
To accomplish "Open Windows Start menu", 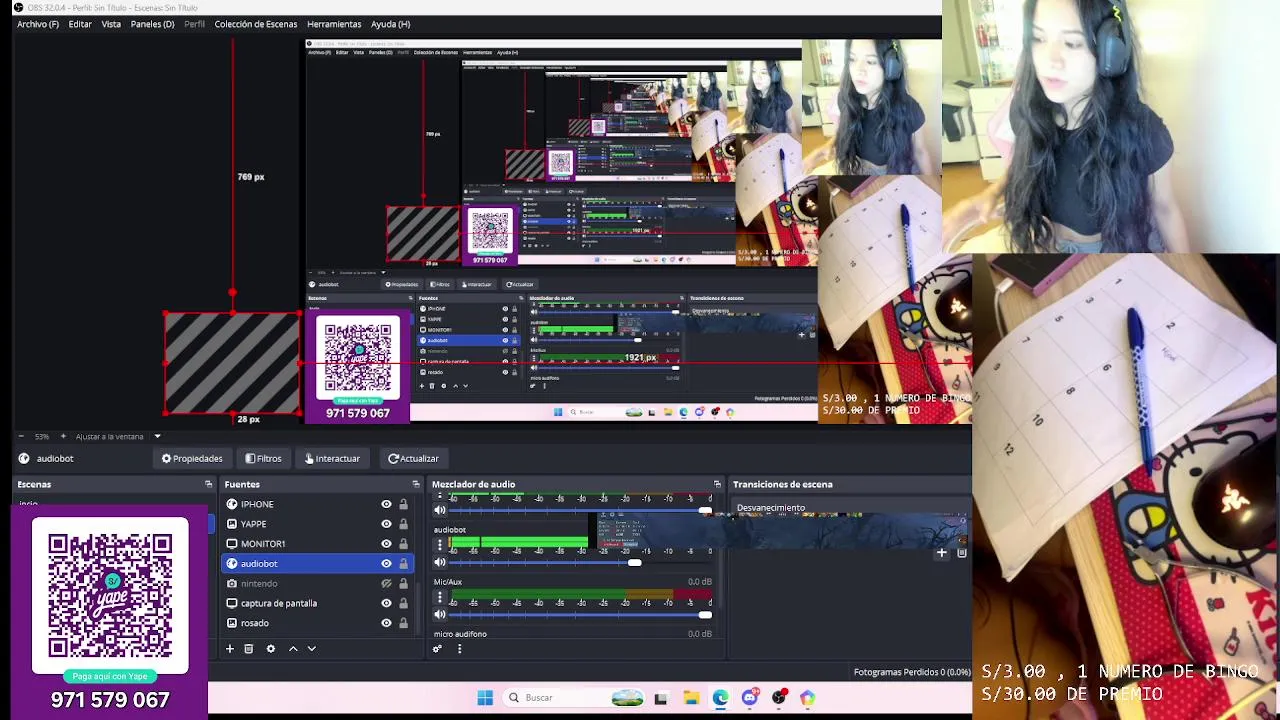I will click(485, 698).
